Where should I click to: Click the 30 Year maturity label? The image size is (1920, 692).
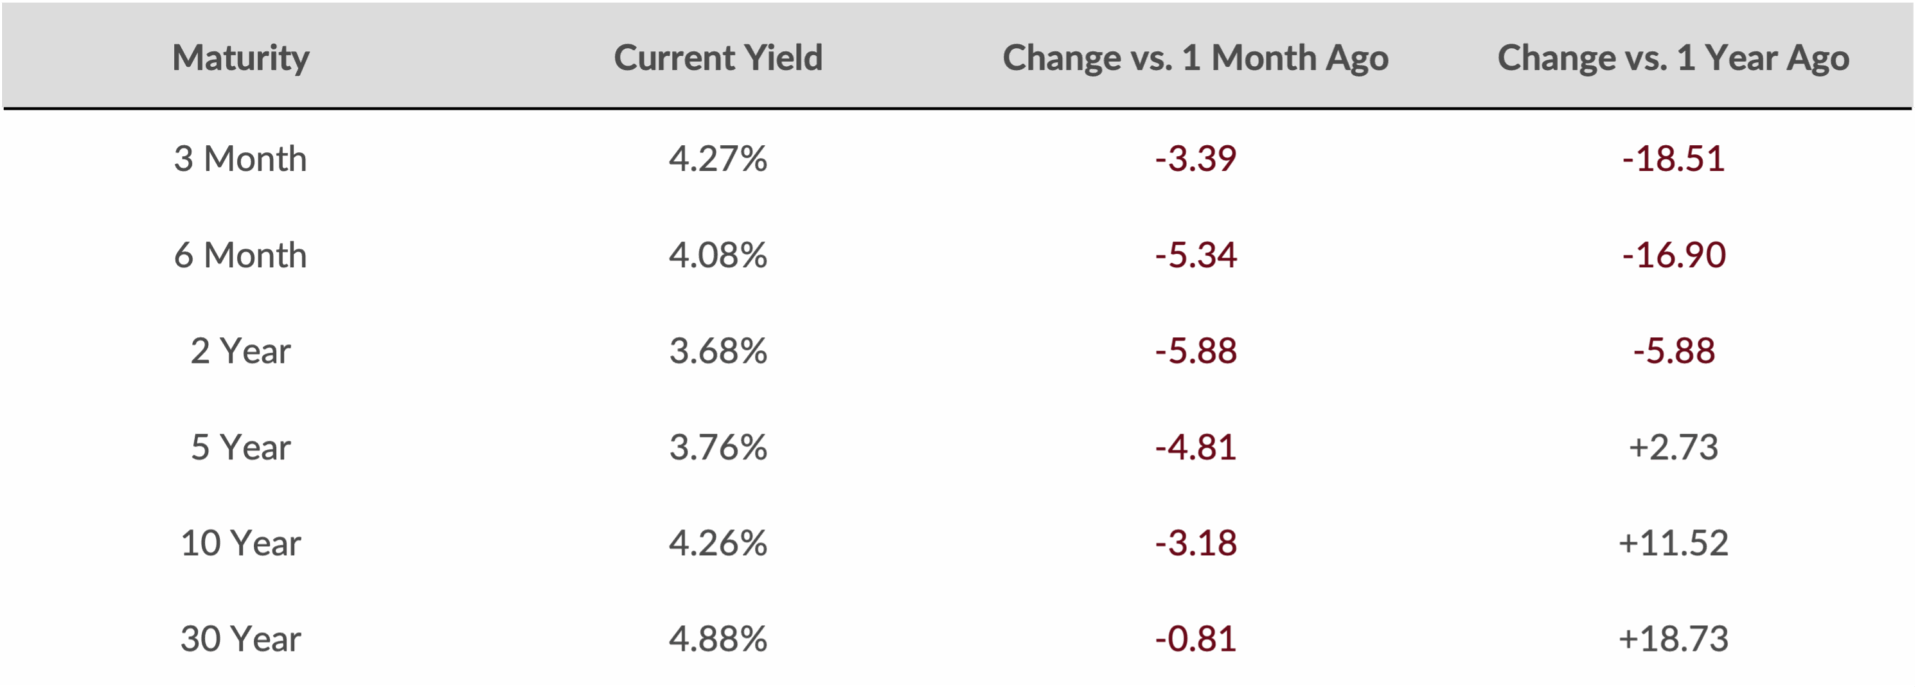point(240,639)
